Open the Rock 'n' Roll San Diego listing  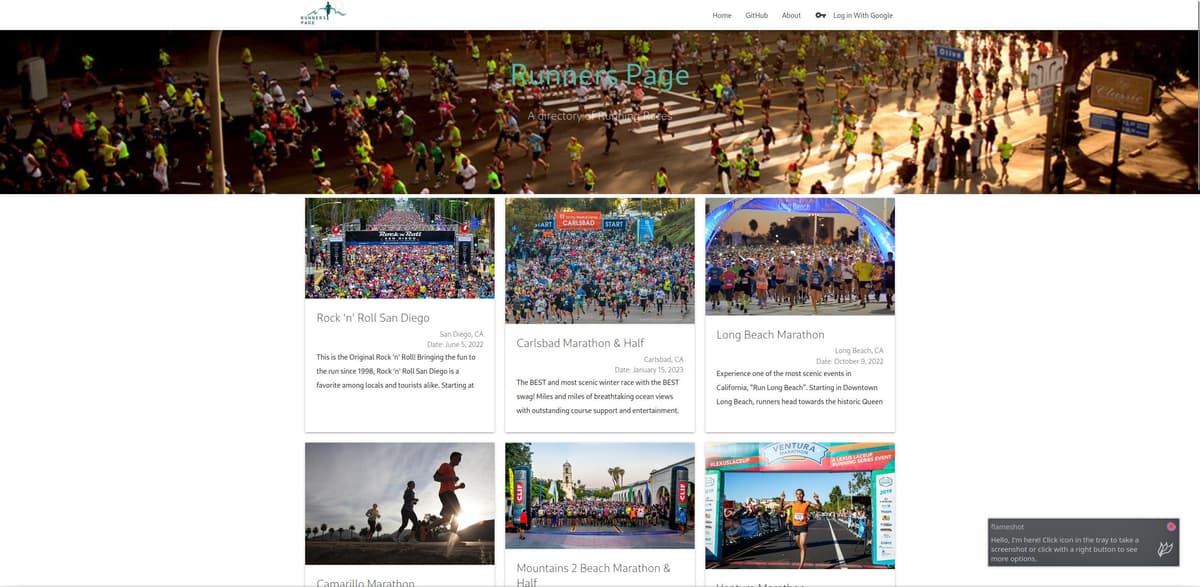coord(372,317)
